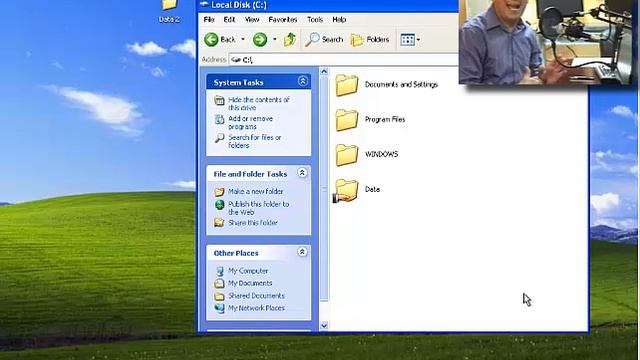Open Forward button history dropdown arrow
The height and width of the screenshot is (360, 640).
[274, 40]
